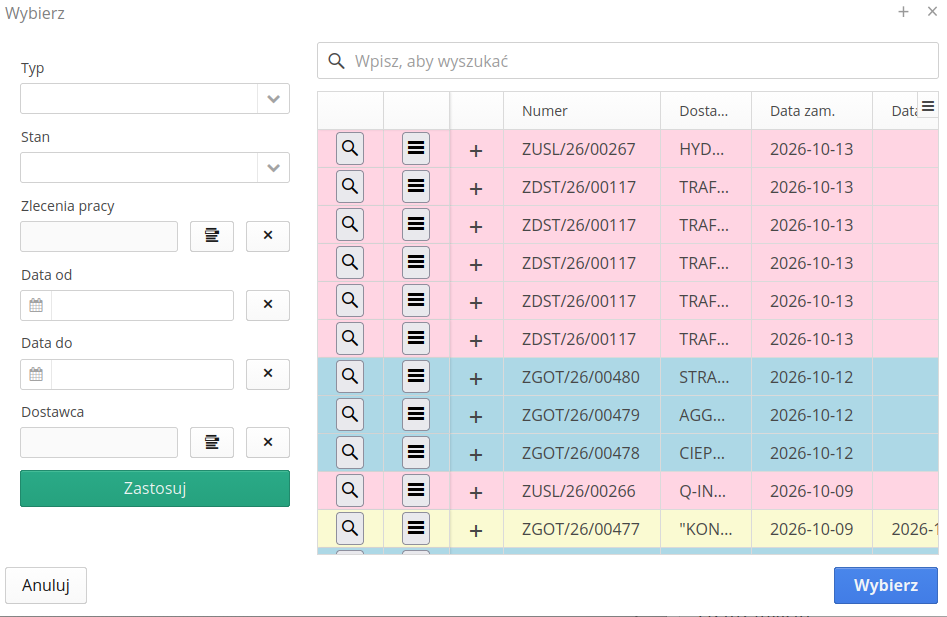The width and height of the screenshot is (947, 617).
Task: Open magnifier preview for ZUSL/26/00267
Action: pos(350,149)
